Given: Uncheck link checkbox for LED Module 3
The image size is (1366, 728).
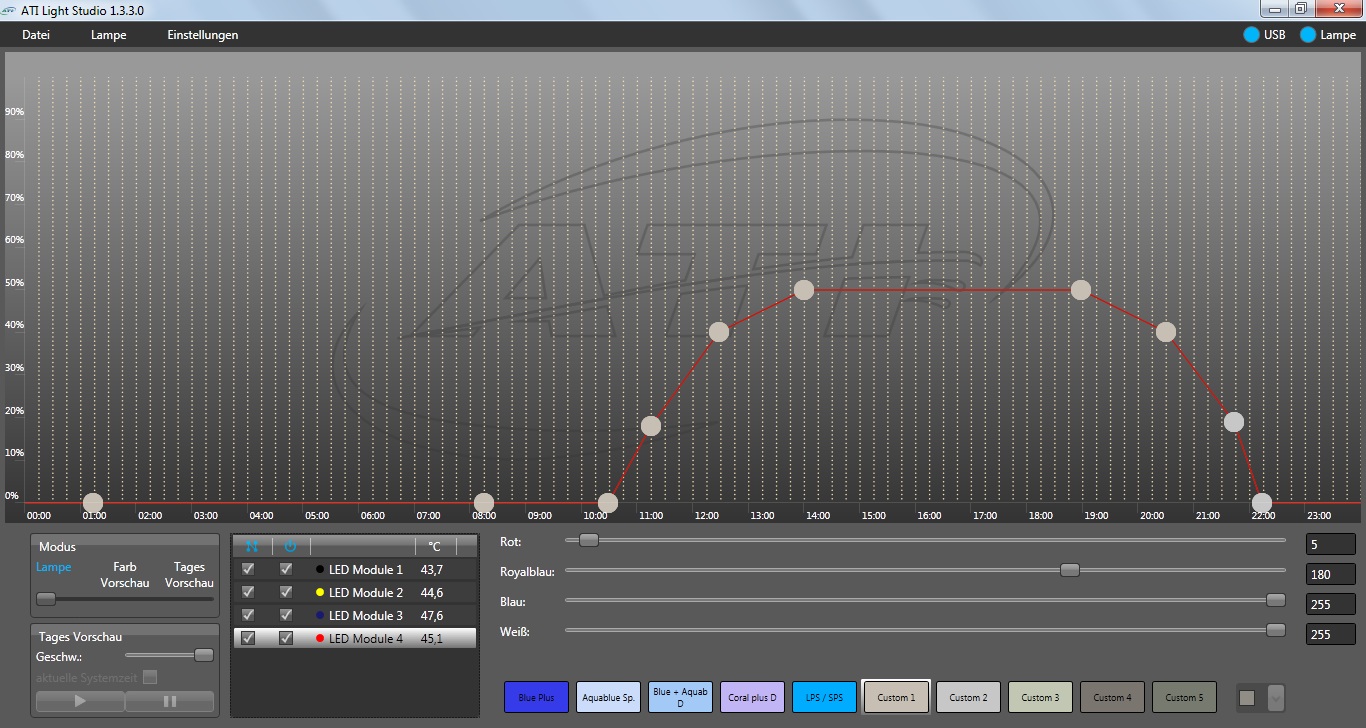Looking at the screenshot, I should (248, 615).
